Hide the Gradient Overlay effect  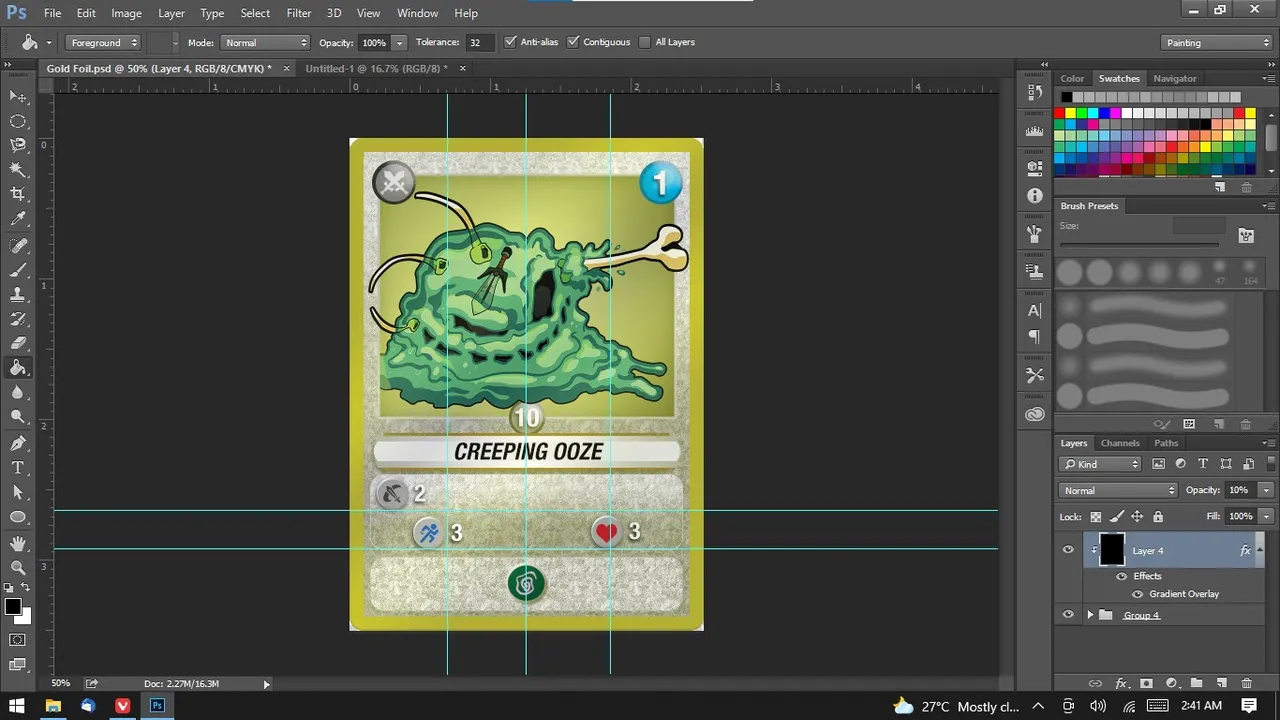(1137, 594)
